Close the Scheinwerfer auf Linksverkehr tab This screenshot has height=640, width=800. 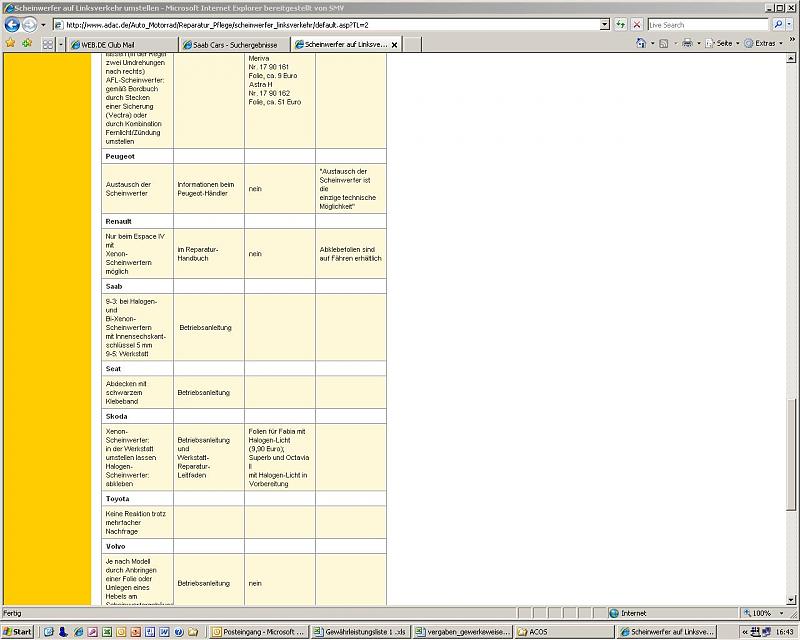(x=394, y=45)
